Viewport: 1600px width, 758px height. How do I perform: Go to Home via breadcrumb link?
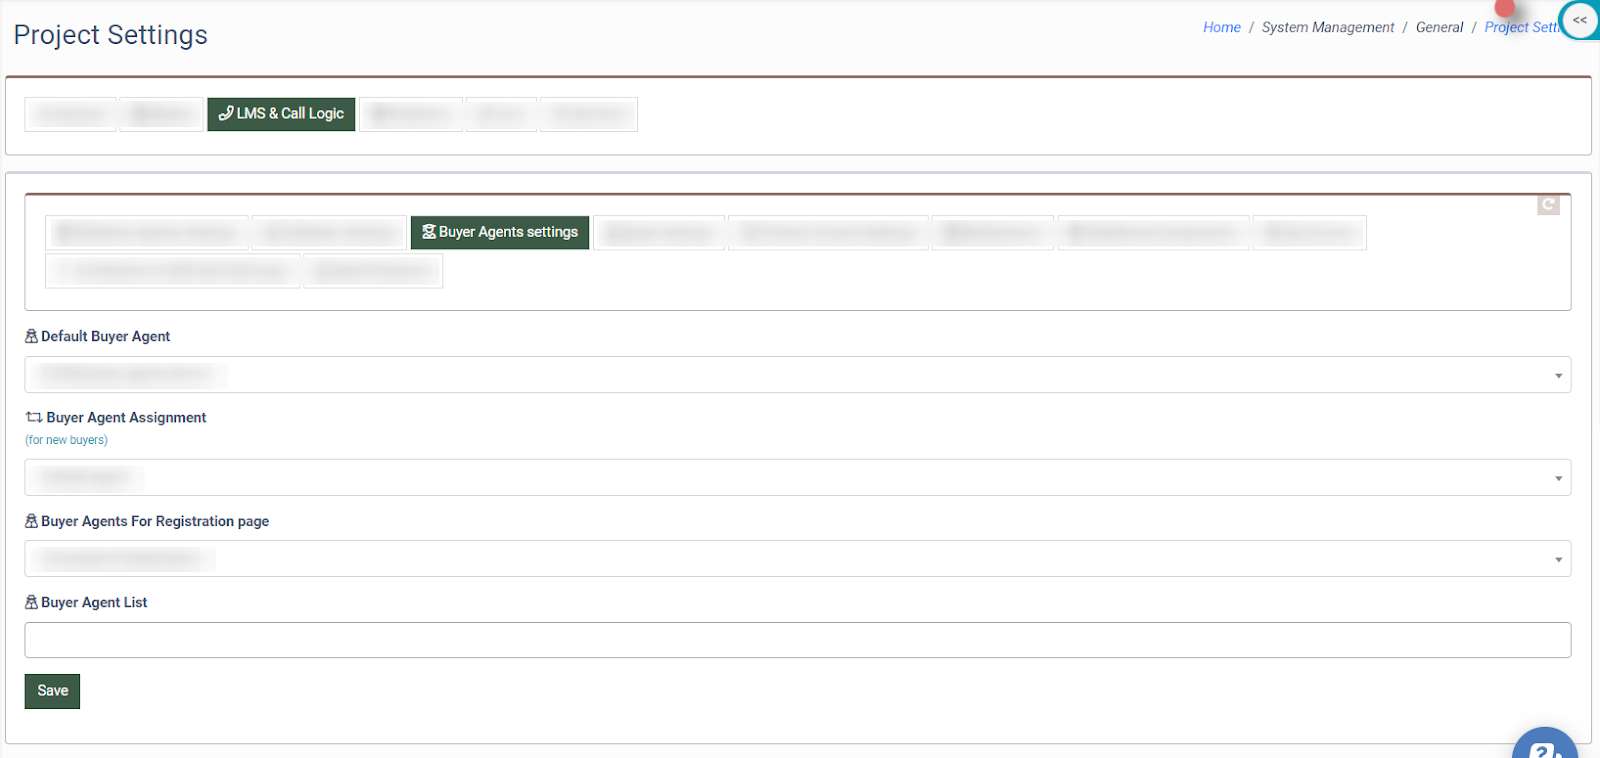coord(1221,28)
